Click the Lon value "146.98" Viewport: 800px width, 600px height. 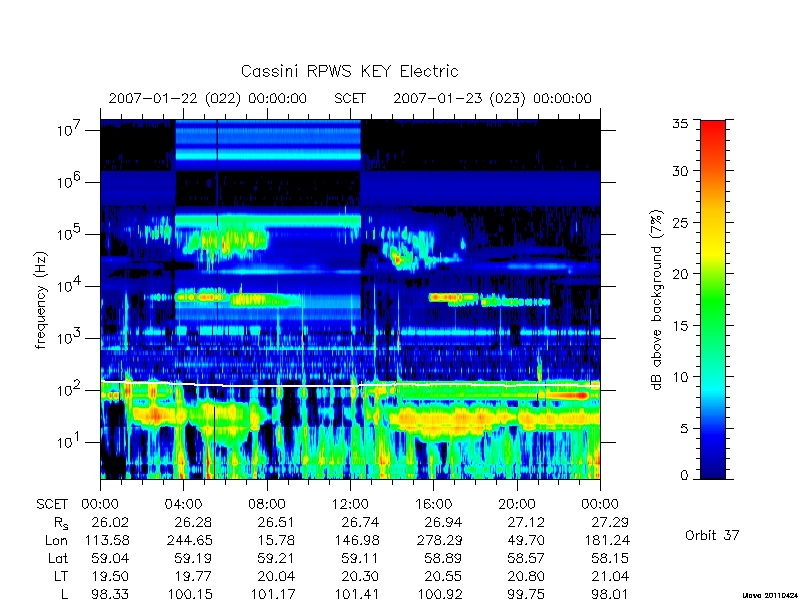(356, 540)
